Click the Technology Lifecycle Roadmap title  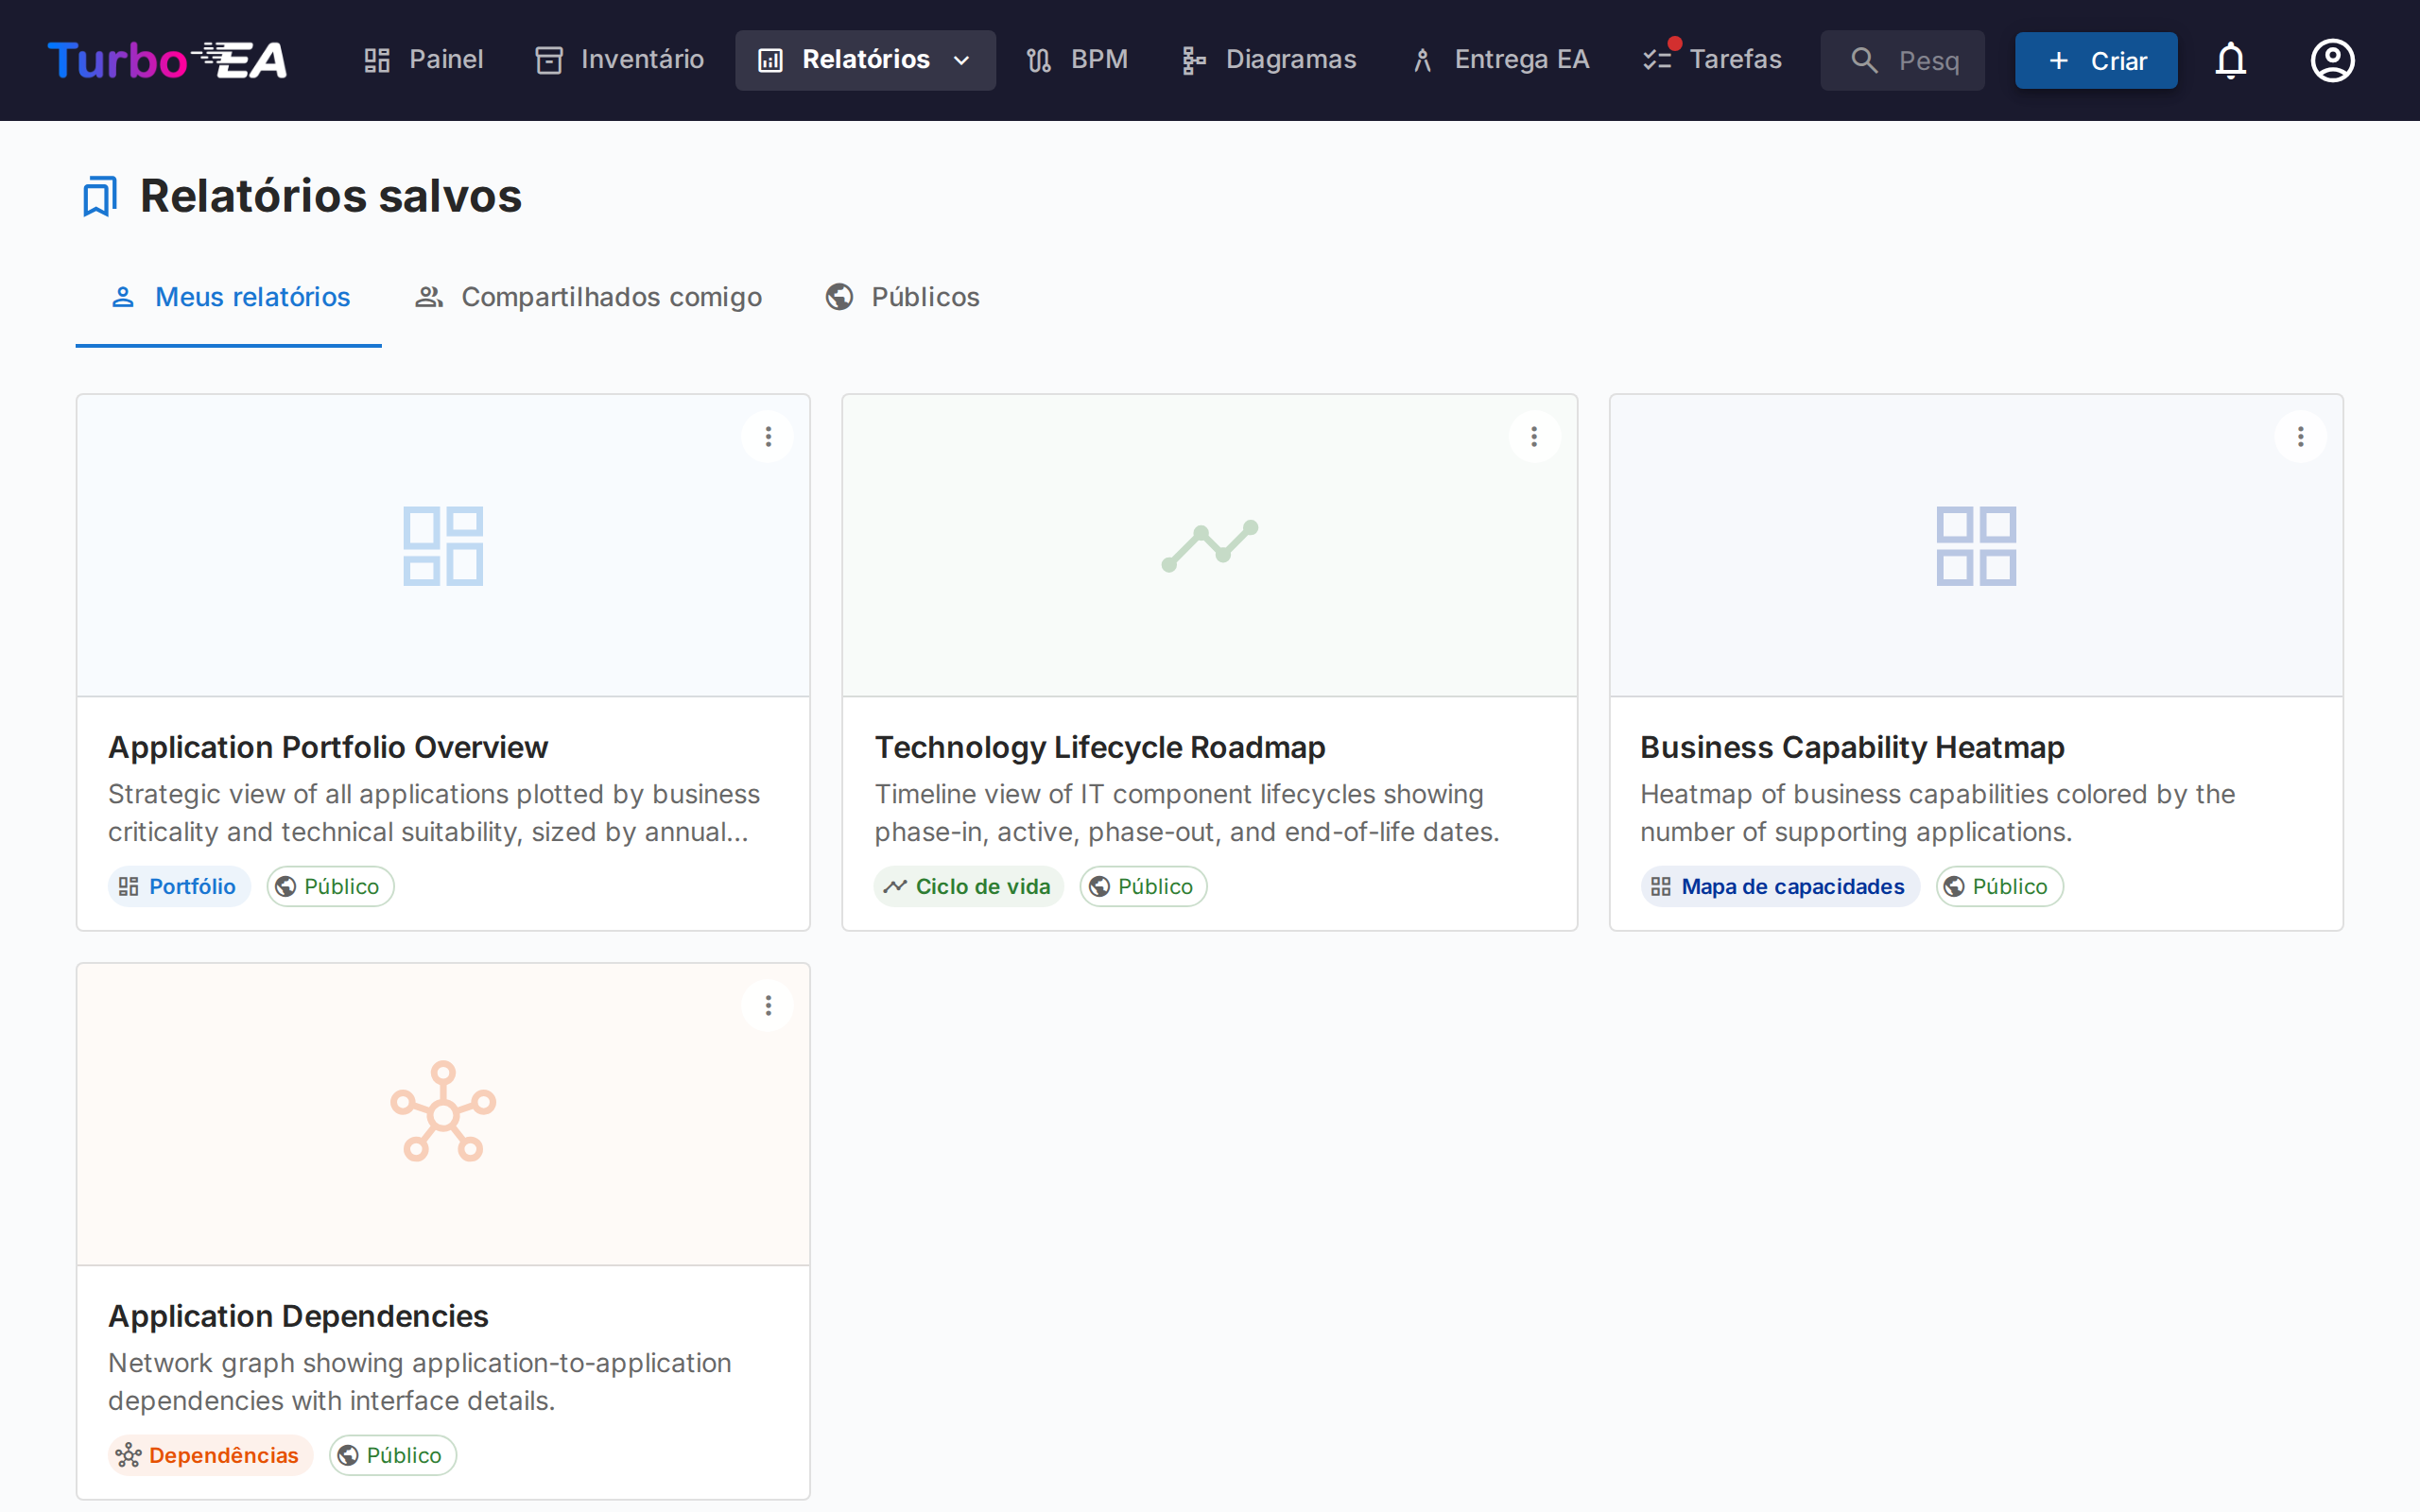[1100, 747]
